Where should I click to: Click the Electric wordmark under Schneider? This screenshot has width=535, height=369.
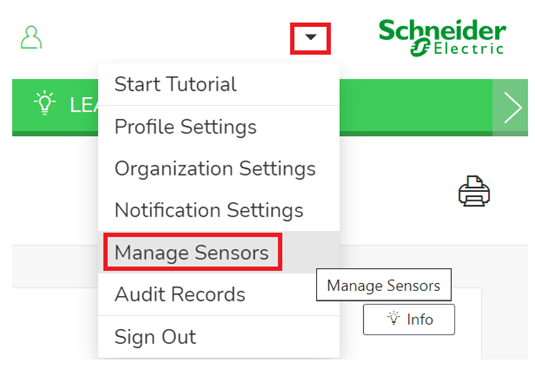point(468,48)
